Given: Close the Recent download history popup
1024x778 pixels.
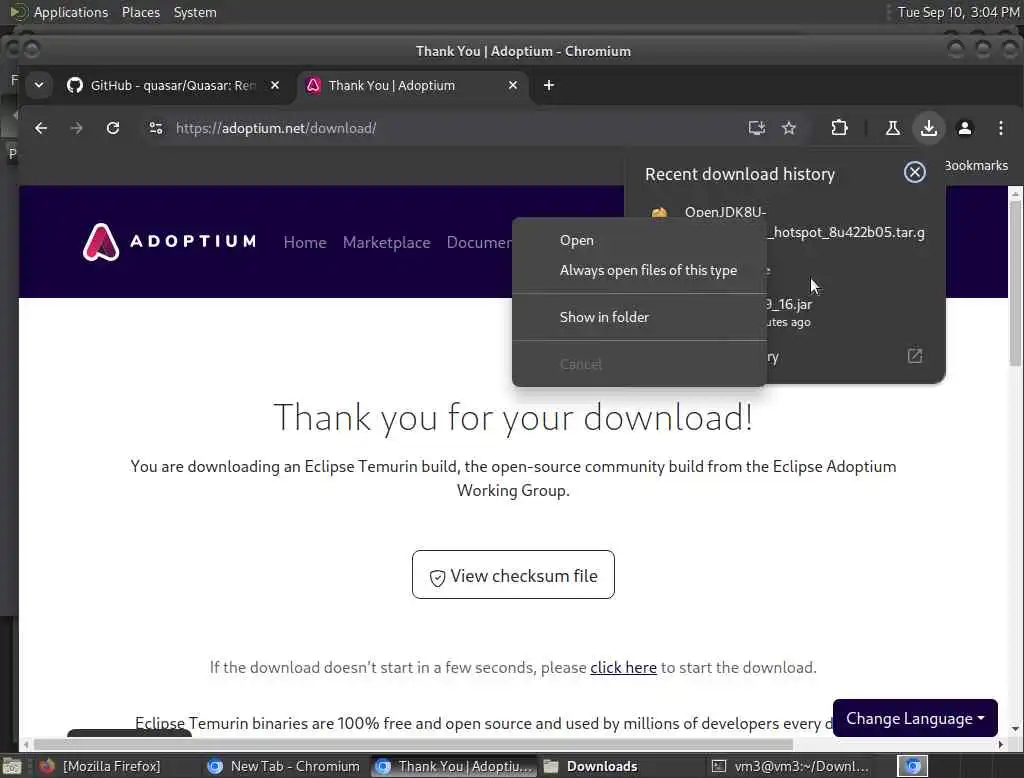Looking at the screenshot, I should (x=914, y=172).
